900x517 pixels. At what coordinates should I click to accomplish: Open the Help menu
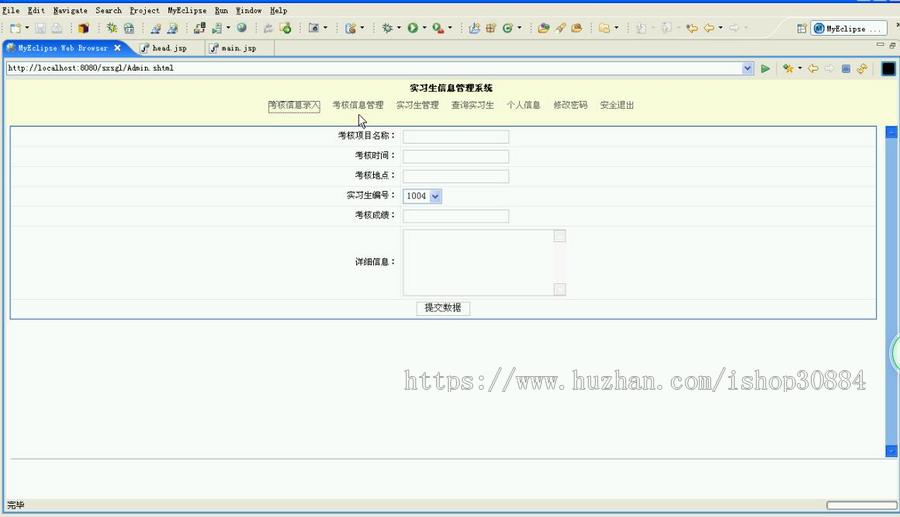pos(278,10)
